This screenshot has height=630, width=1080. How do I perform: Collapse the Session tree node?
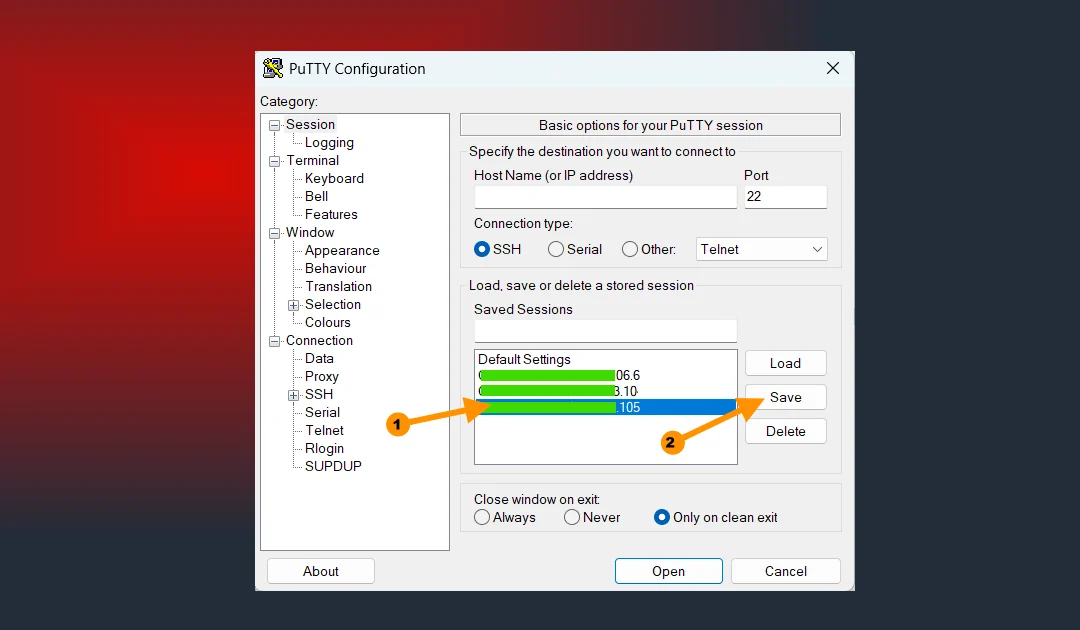[274, 125]
